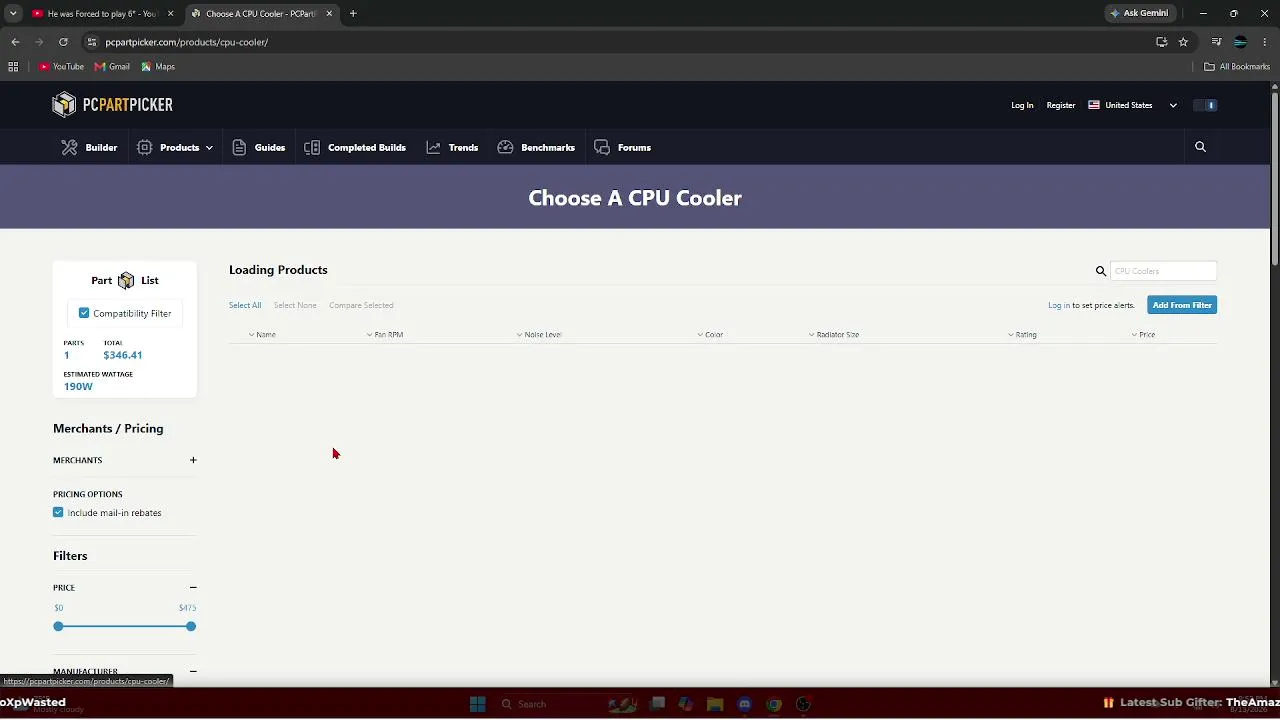This screenshot has height=720, width=1280.
Task: Sort by Radiator Size column
Action: (x=834, y=334)
